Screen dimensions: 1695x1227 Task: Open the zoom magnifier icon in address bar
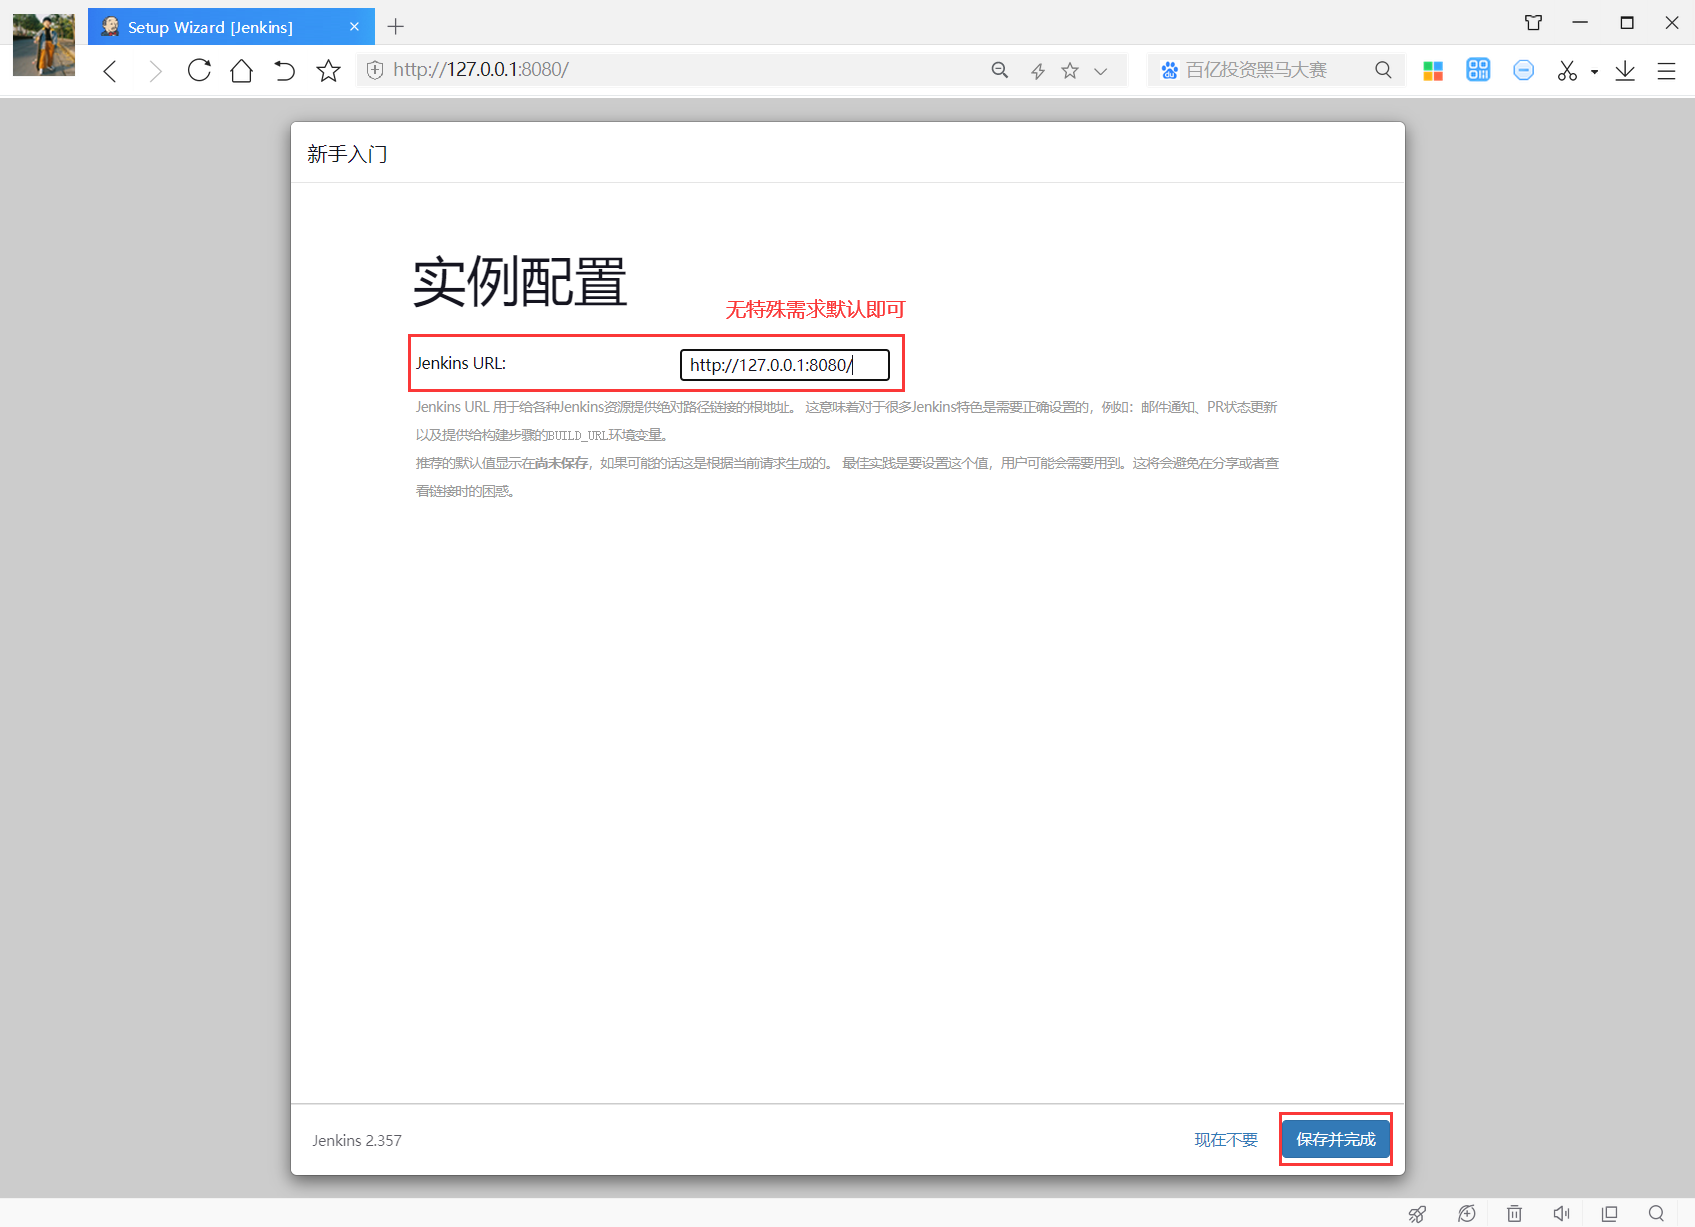tap(999, 70)
